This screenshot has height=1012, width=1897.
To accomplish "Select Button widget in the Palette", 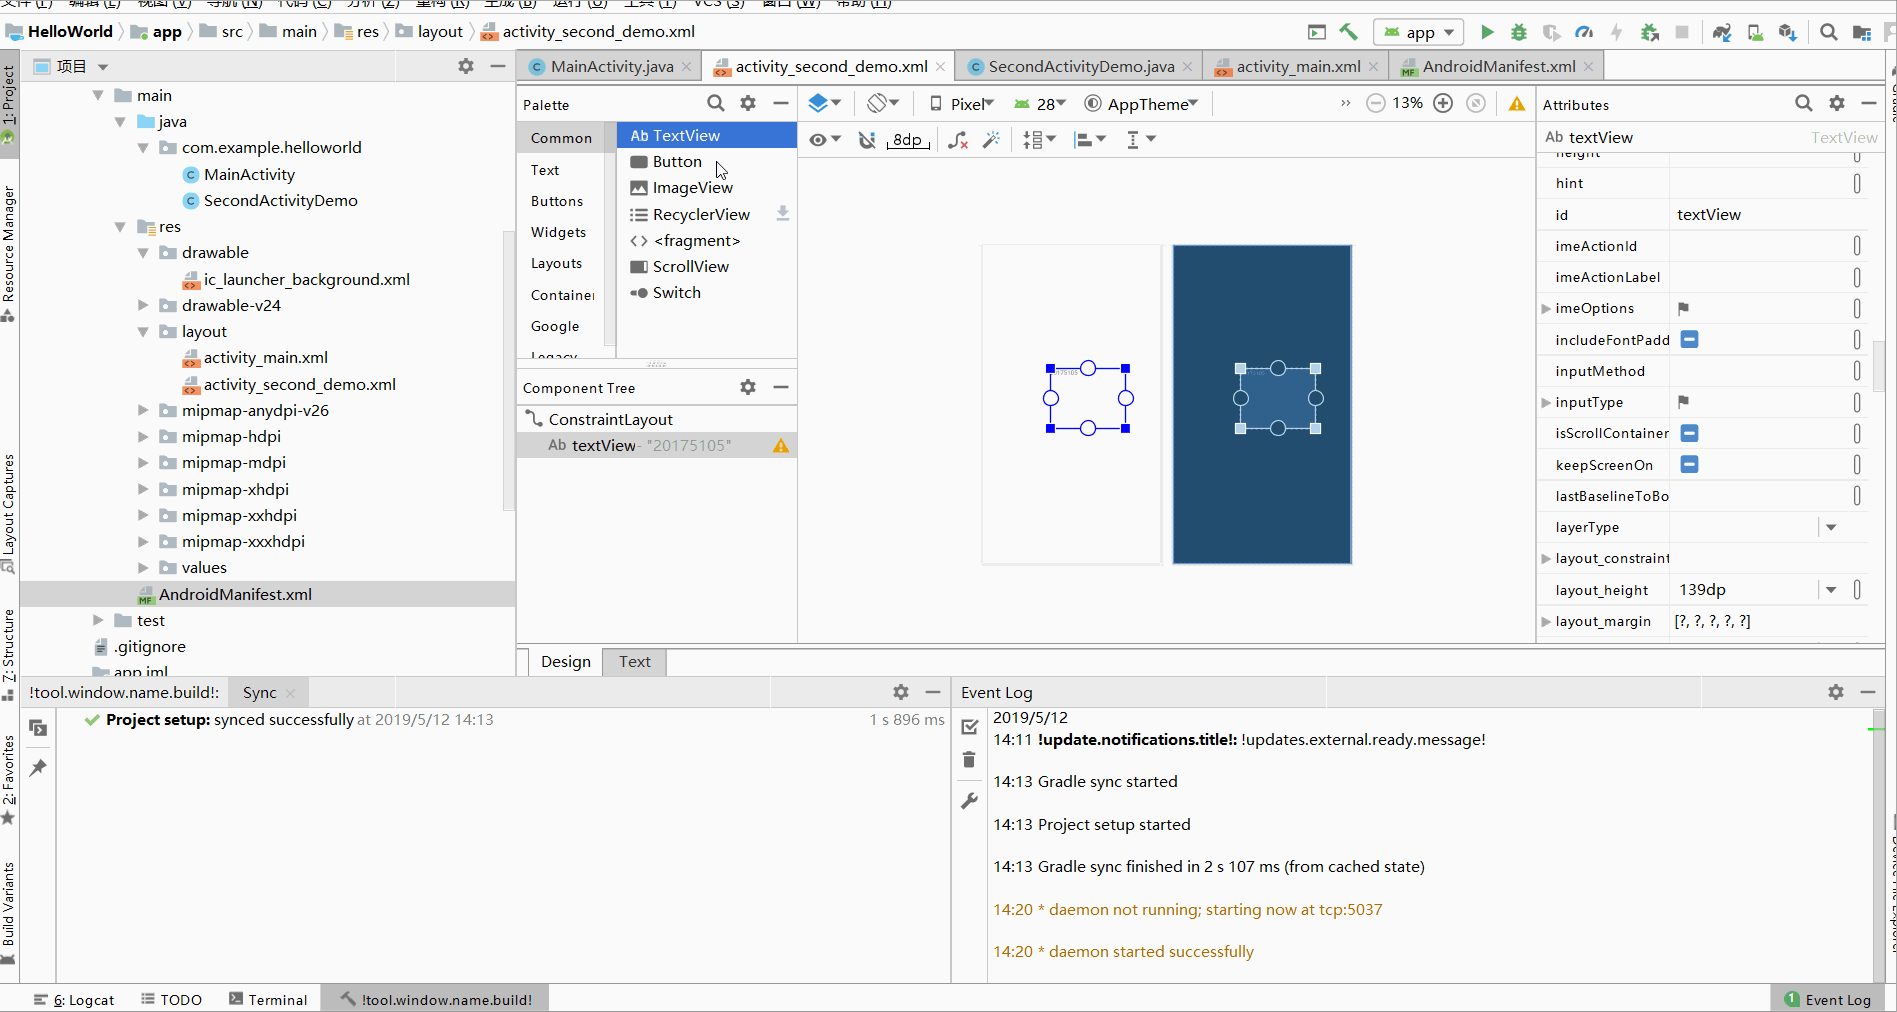I will [x=677, y=162].
